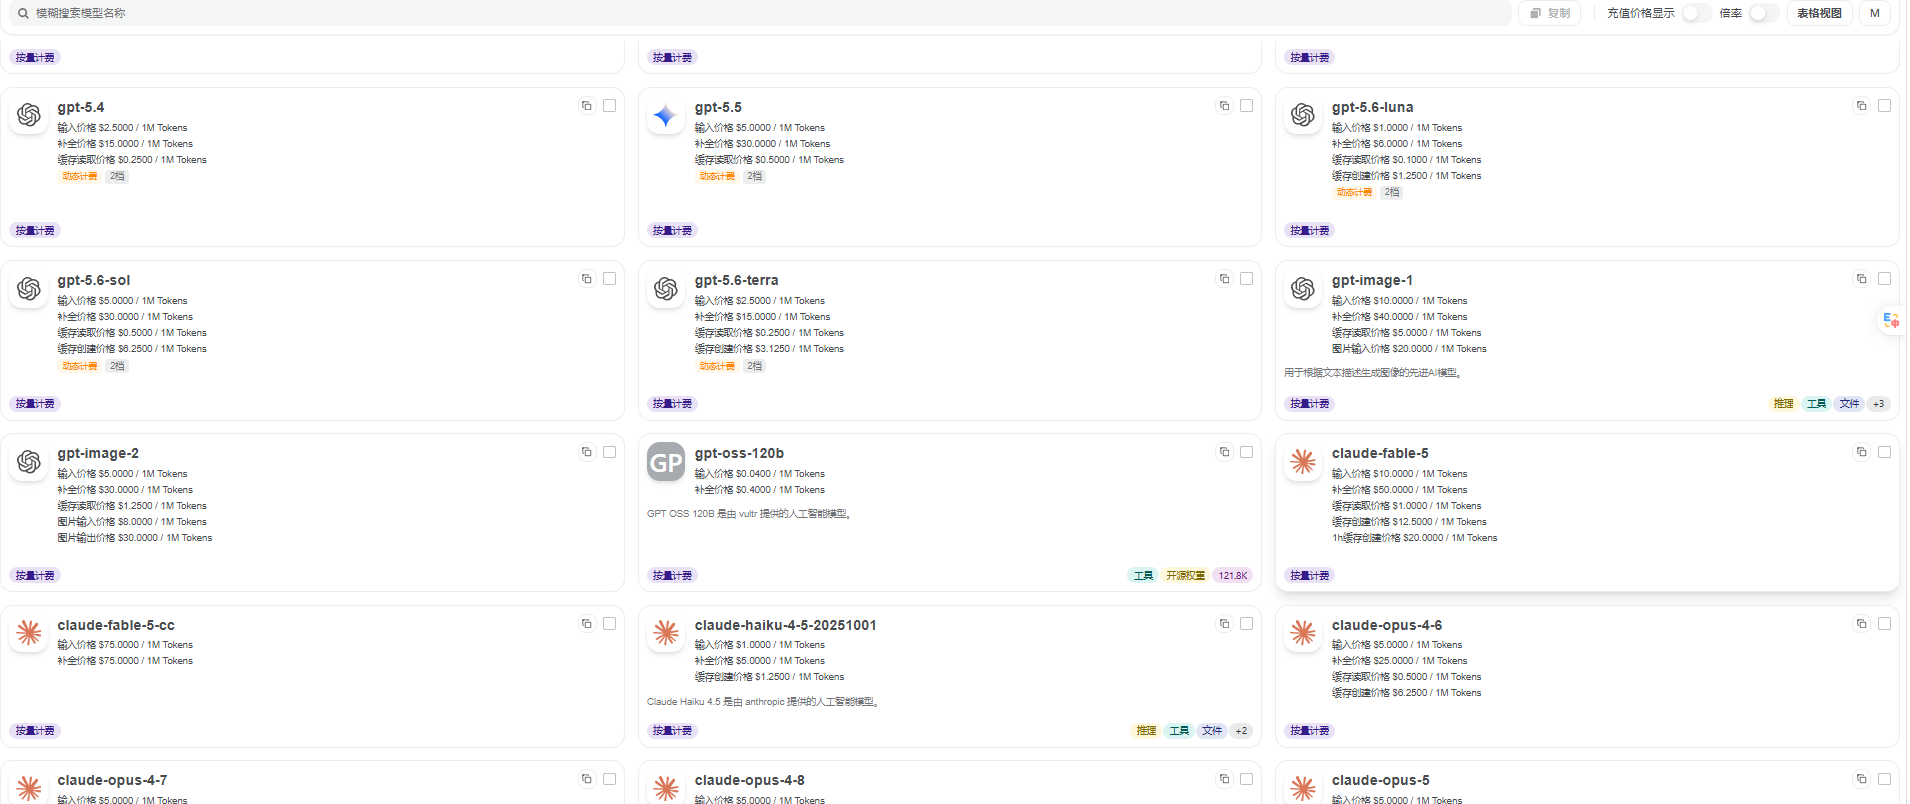Image resolution: width=1910 pixels, height=804 pixels.
Task: Select the gpt-5.4 checkbox
Action: point(609,106)
